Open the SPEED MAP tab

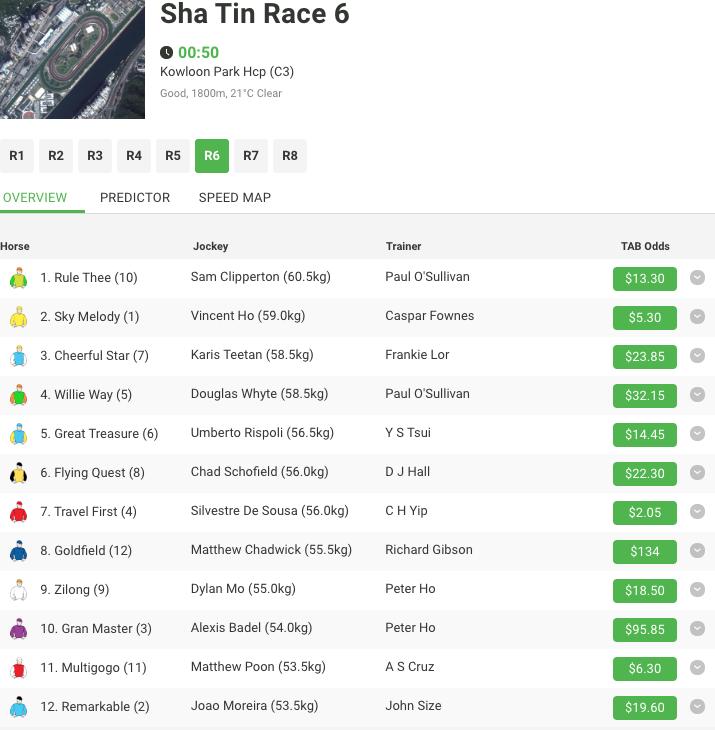tap(235, 198)
